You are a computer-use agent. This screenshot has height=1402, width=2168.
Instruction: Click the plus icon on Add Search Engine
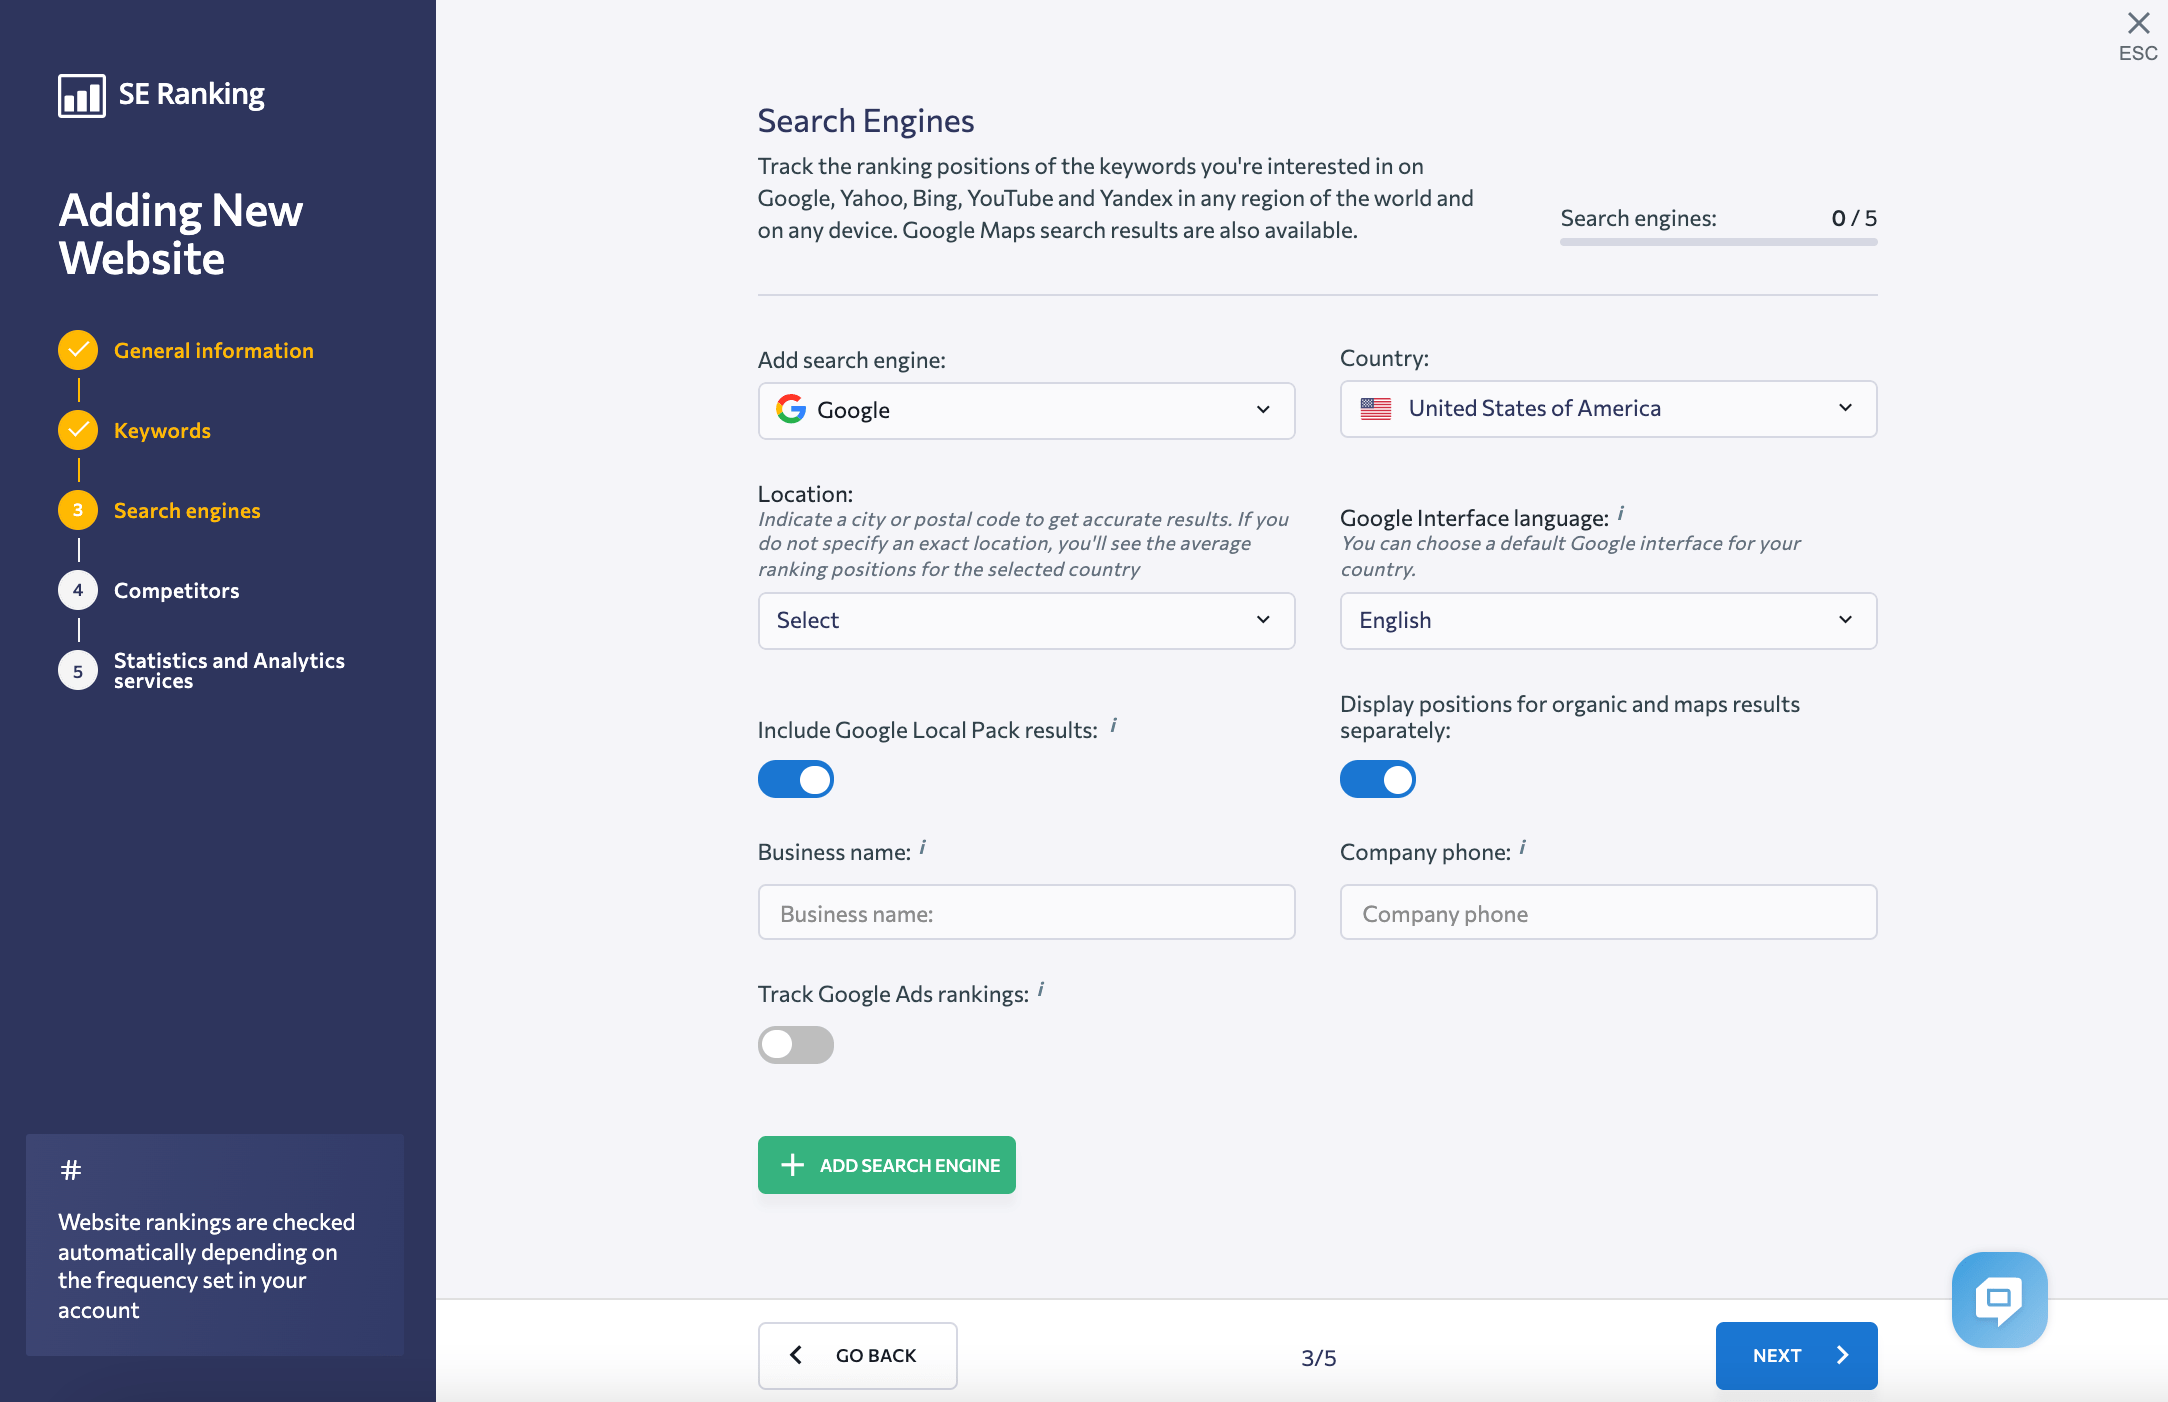tap(792, 1165)
